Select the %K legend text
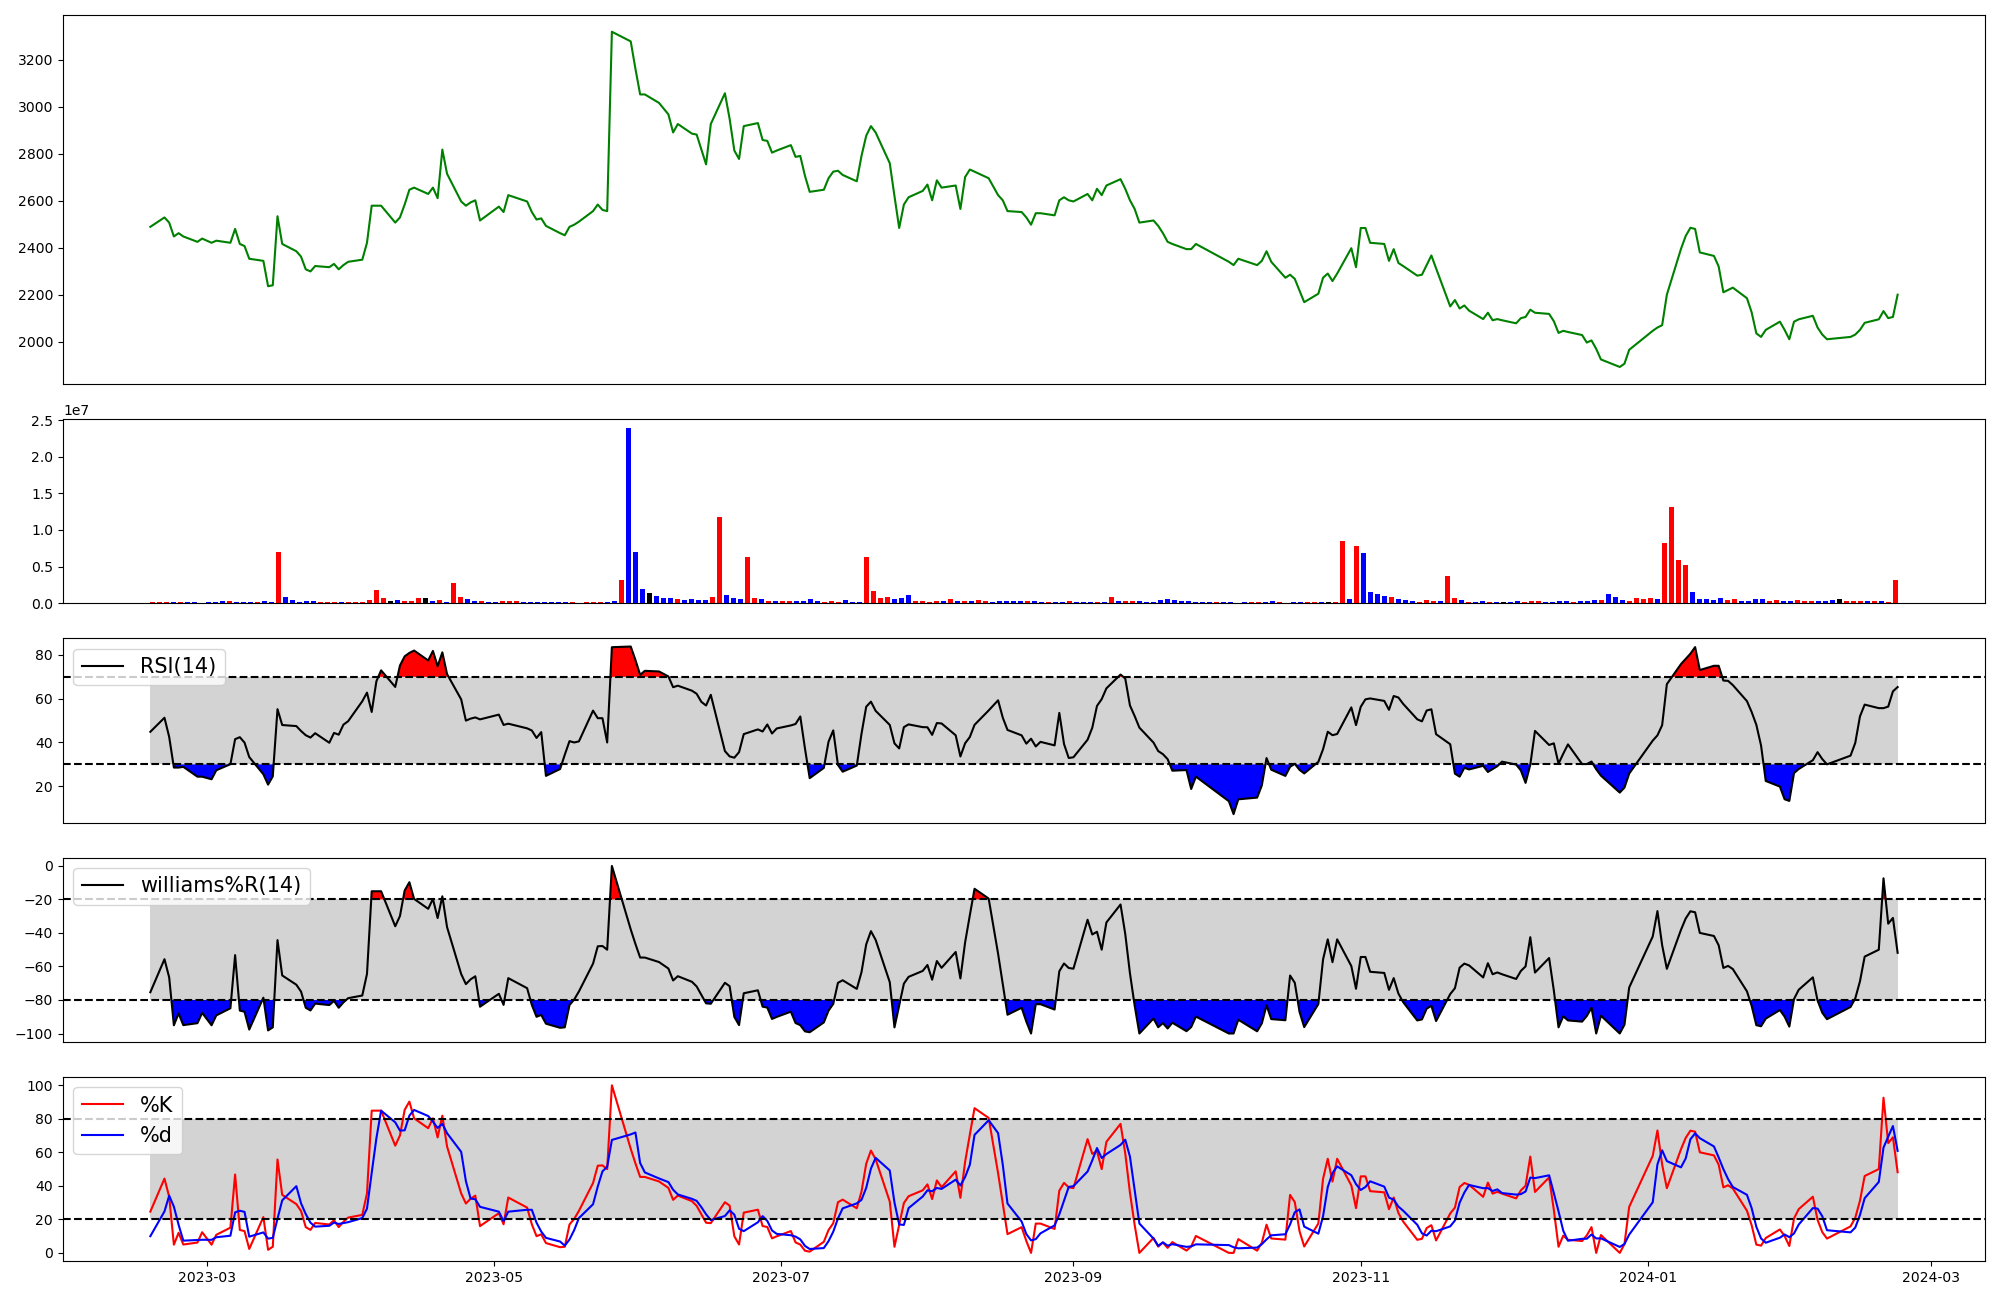 [156, 1105]
